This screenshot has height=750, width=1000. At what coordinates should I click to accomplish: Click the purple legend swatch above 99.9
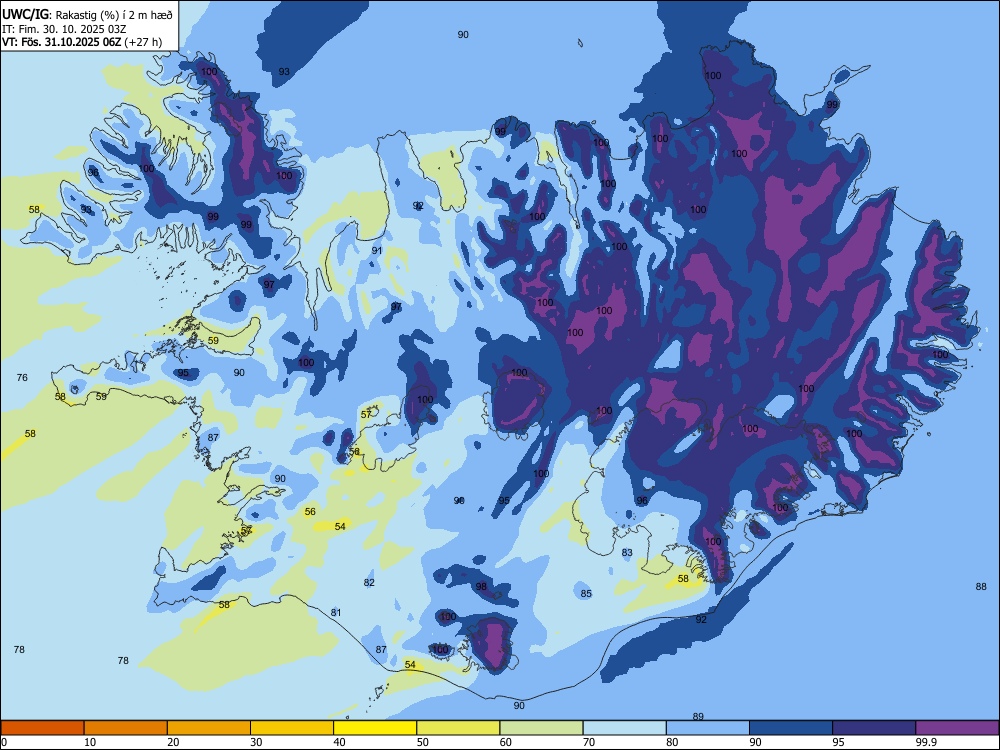pos(957,728)
